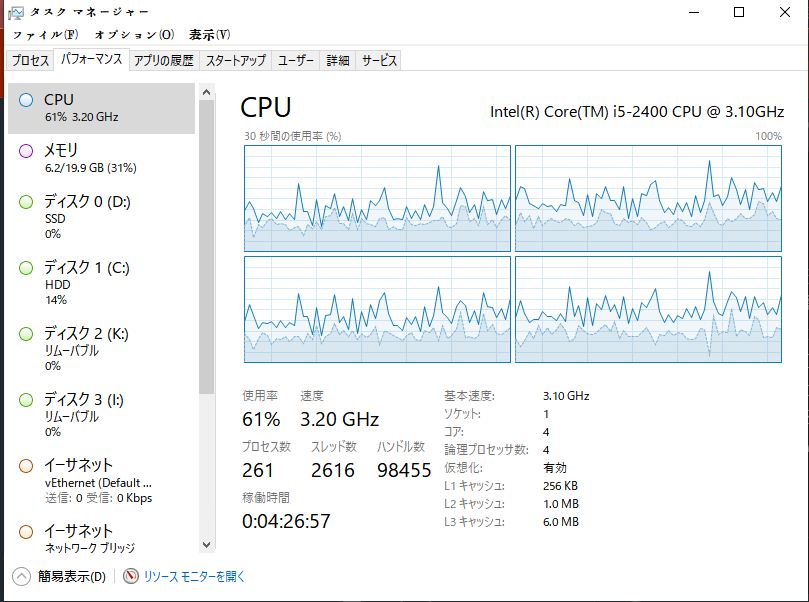Click the 速度 value 3.20 GHz
The image size is (809, 602).
pyautogui.click(x=339, y=419)
